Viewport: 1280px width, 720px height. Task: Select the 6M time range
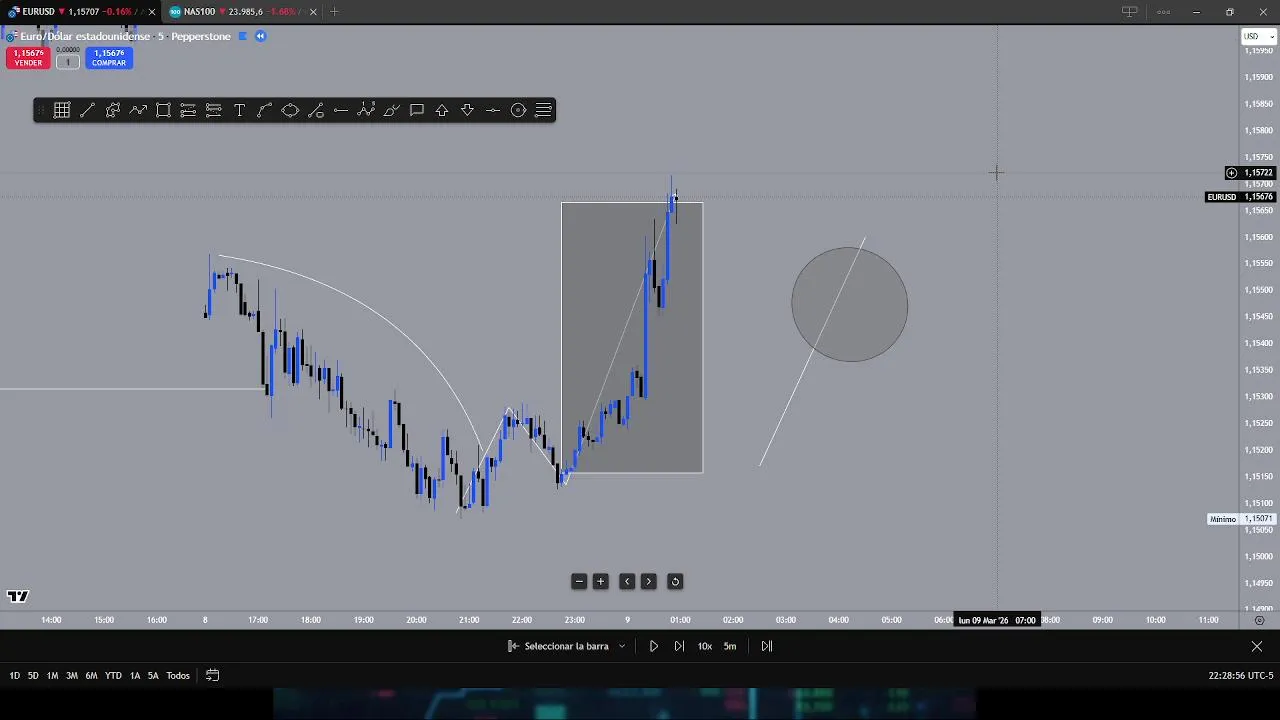pos(91,675)
